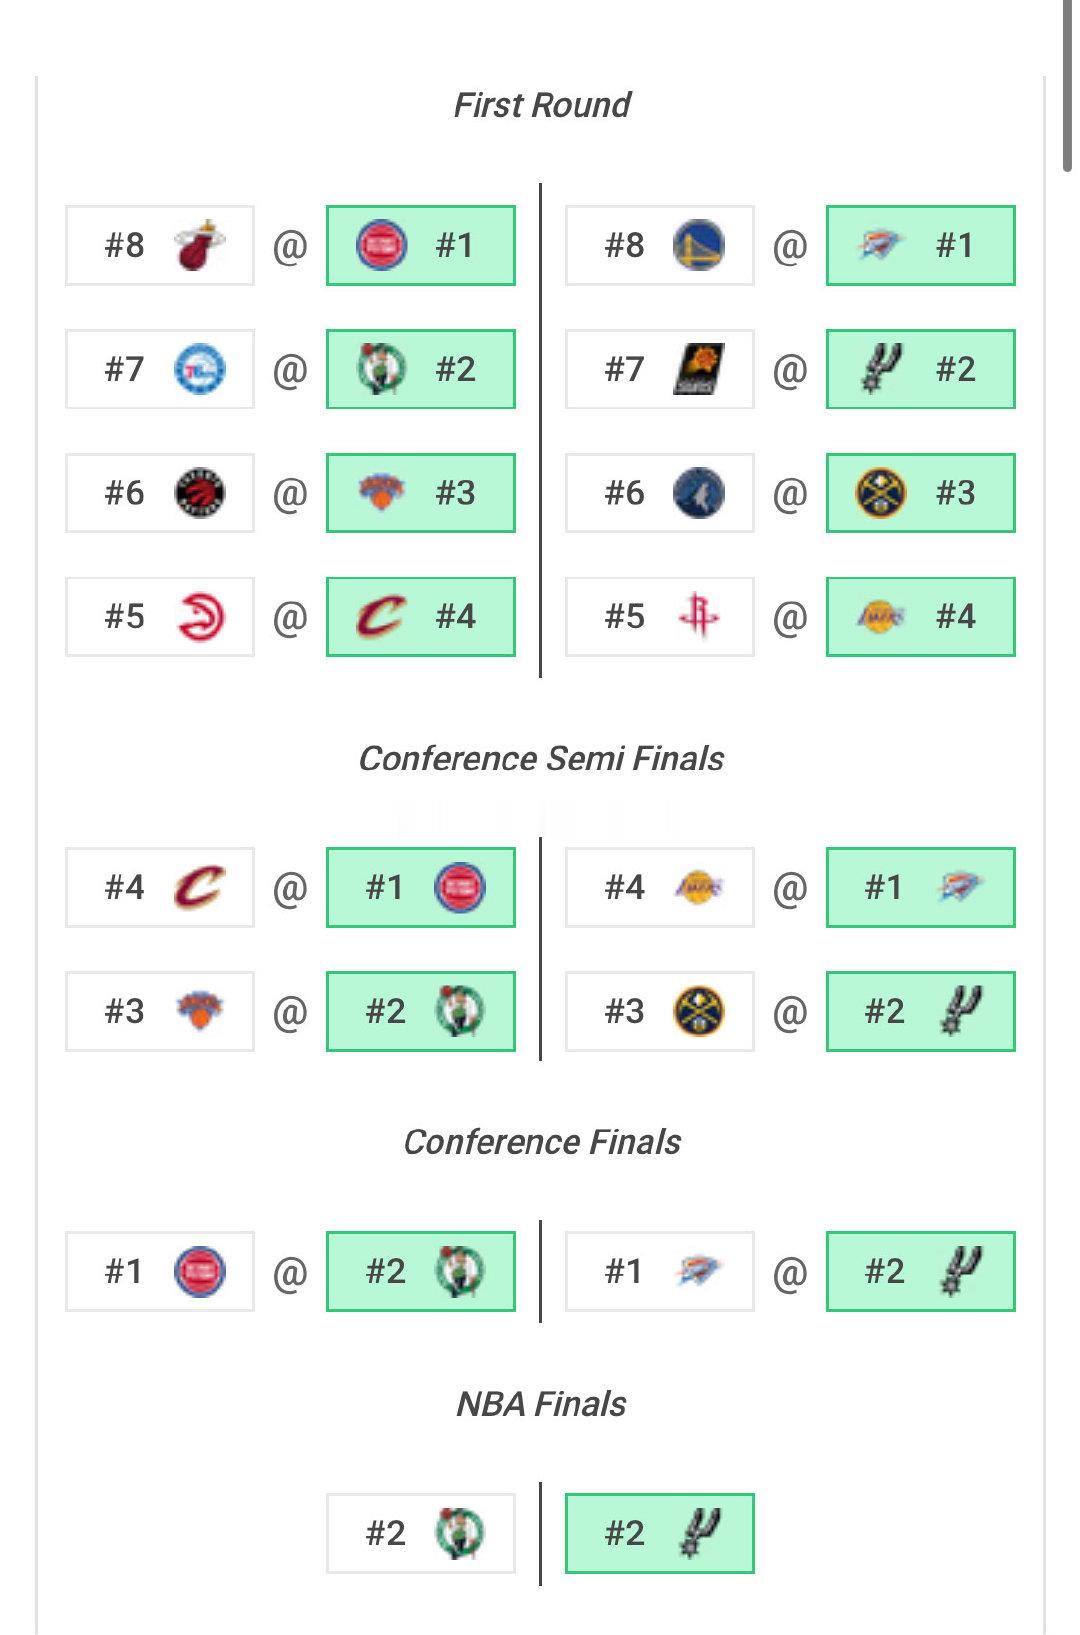
Task: Click the Denver Nuggets logo in Semi Finals
Action: [x=700, y=1011]
